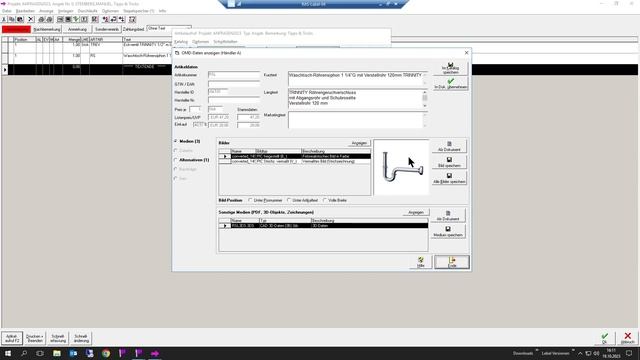The height and width of the screenshot is (360, 640).
Task: Click red X Abbruch button at bottom right
Action: pyautogui.click(x=628, y=338)
